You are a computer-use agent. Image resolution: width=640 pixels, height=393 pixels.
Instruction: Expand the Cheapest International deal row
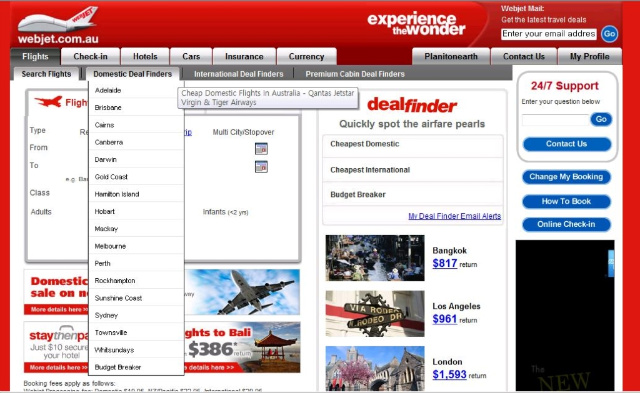(x=412, y=170)
